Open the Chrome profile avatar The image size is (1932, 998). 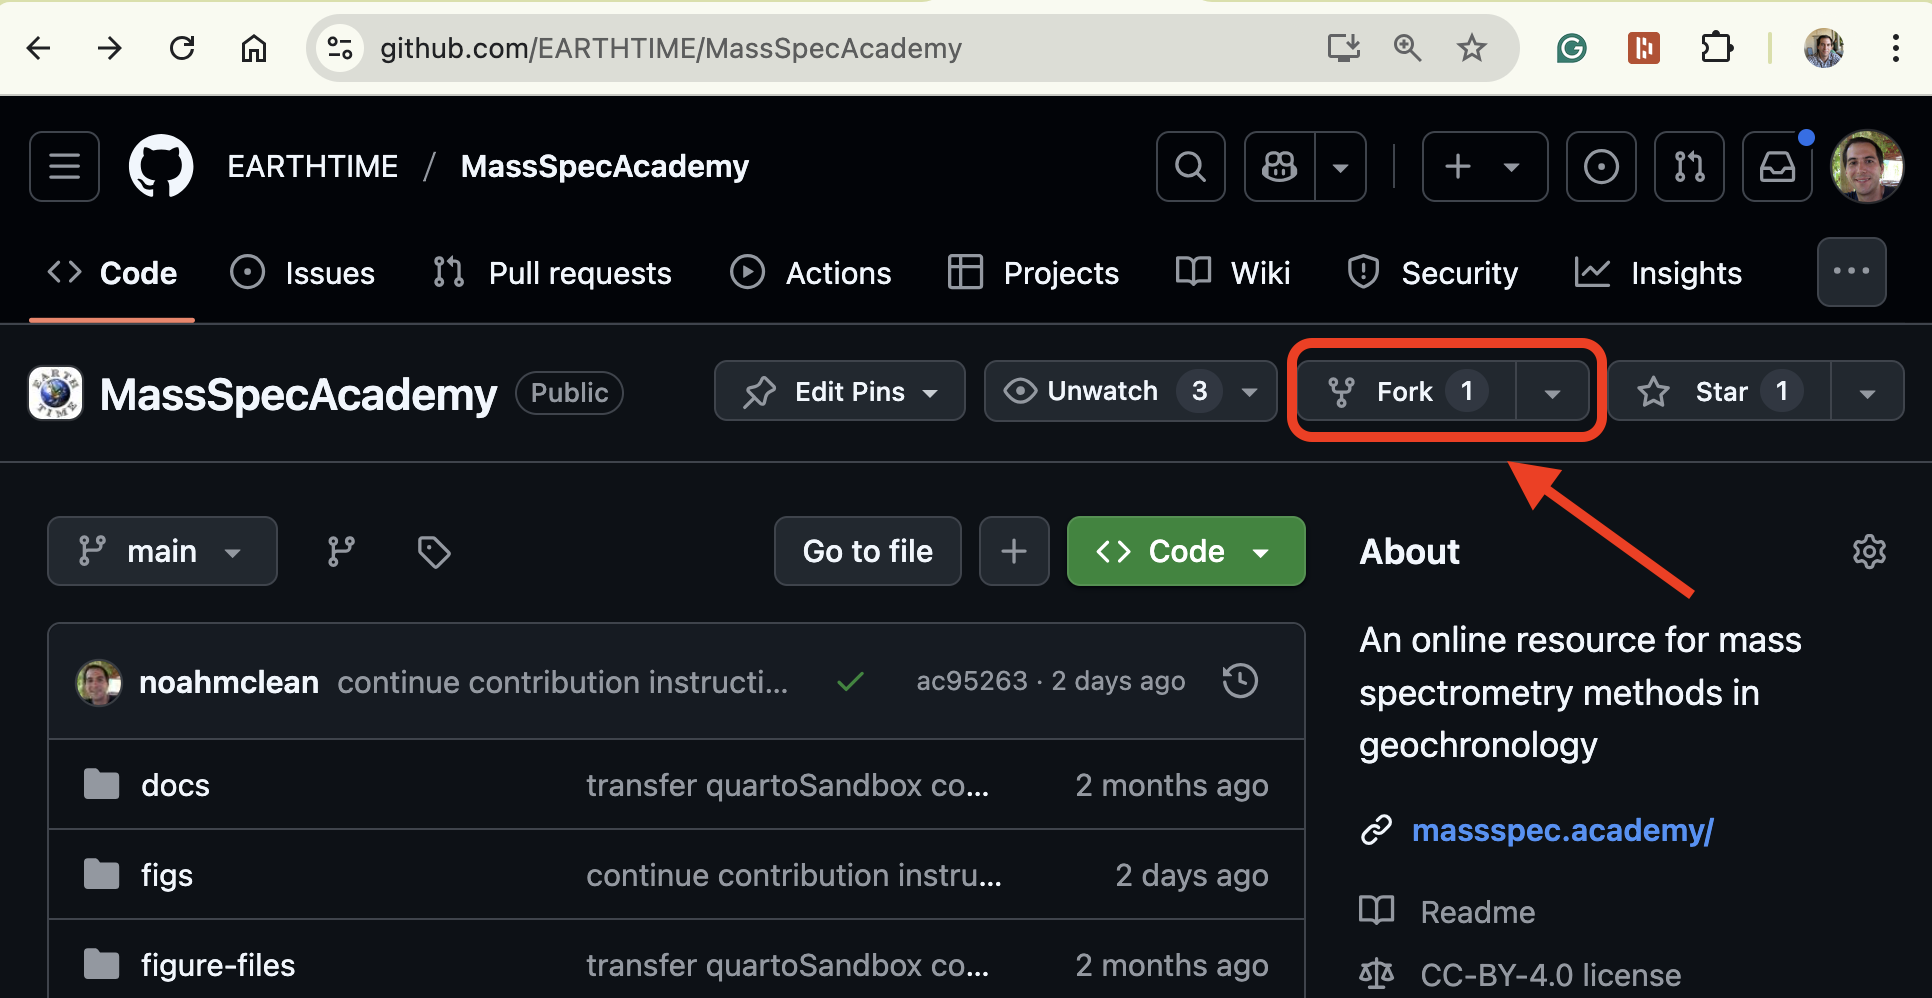(x=1824, y=48)
